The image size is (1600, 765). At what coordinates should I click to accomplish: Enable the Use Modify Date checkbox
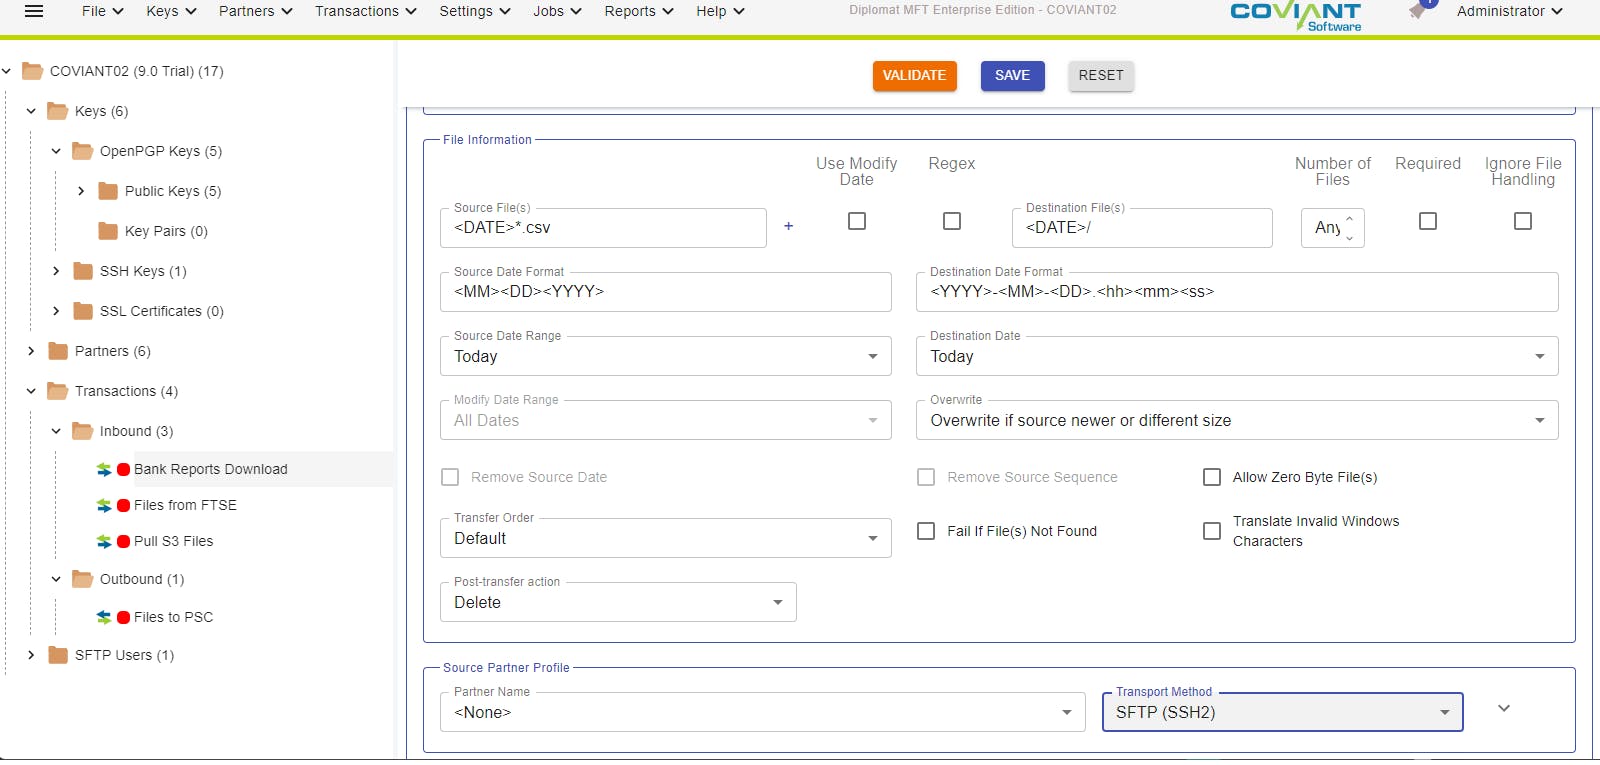click(857, 221)
